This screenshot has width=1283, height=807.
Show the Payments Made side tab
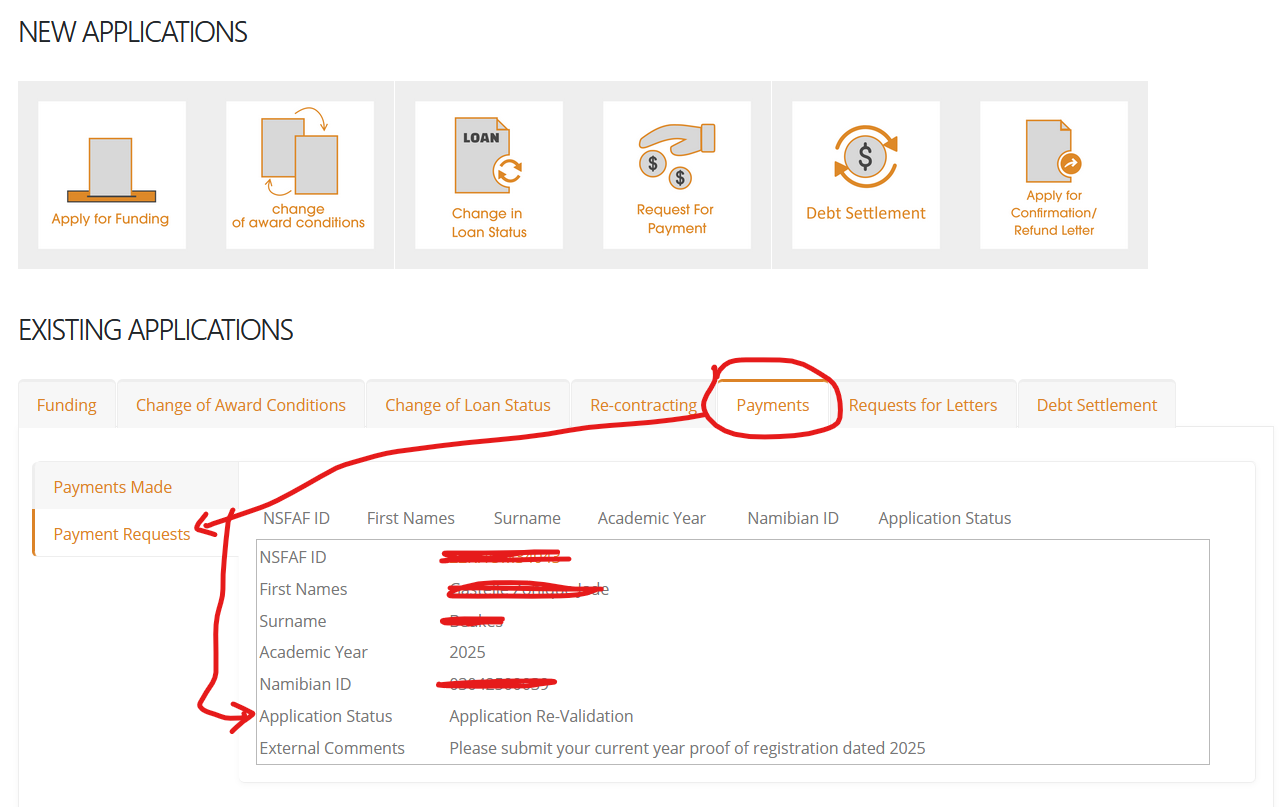[x=113, y=487]
